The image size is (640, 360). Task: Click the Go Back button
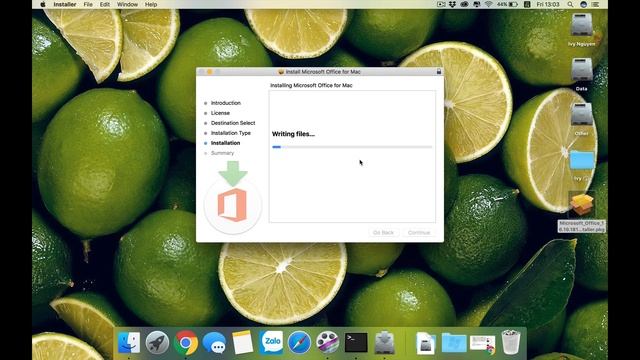tap(383, 233)
